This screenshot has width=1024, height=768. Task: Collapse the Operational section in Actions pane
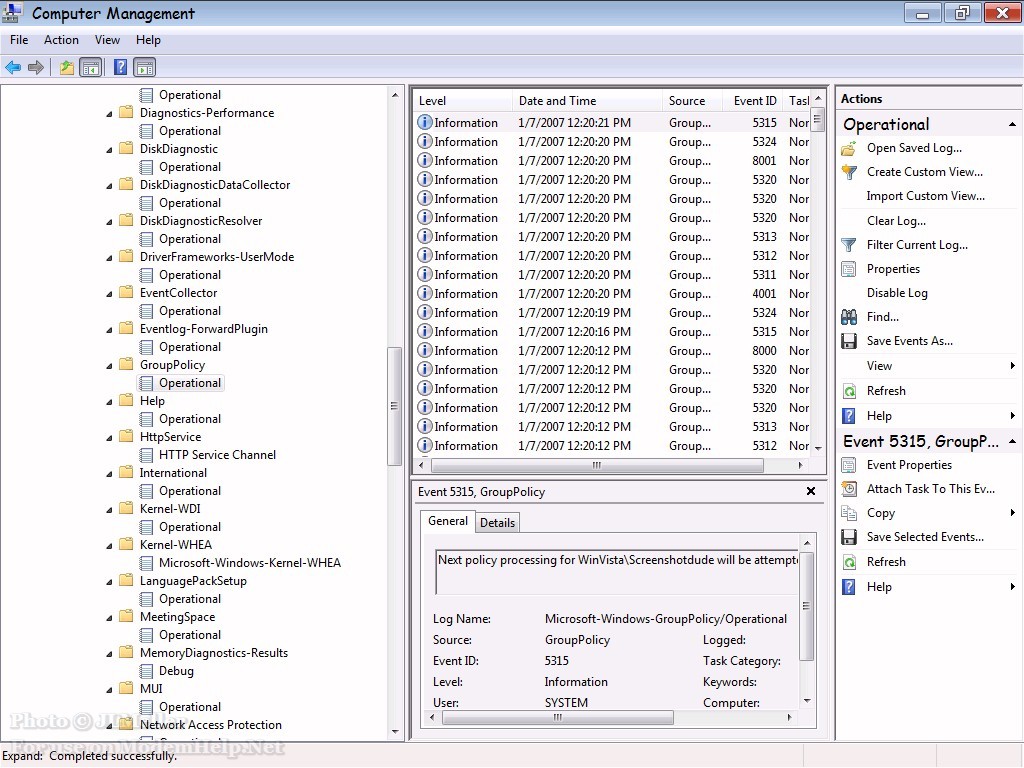click(x=1012, y=125)
